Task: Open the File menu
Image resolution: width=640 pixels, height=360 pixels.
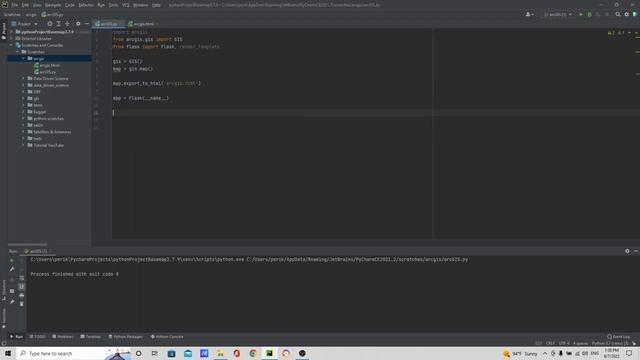Action: coord(15,5)
